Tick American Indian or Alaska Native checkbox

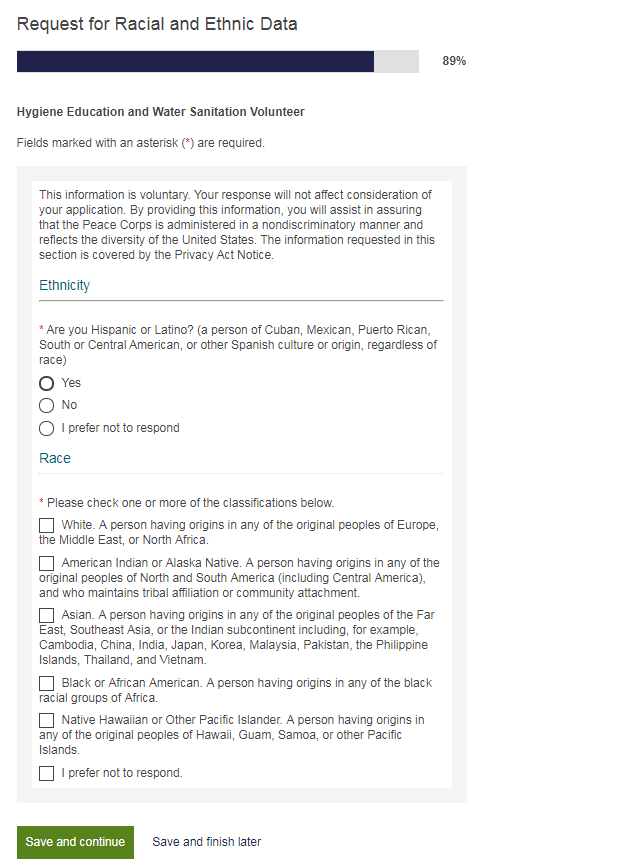pos(47,563)
